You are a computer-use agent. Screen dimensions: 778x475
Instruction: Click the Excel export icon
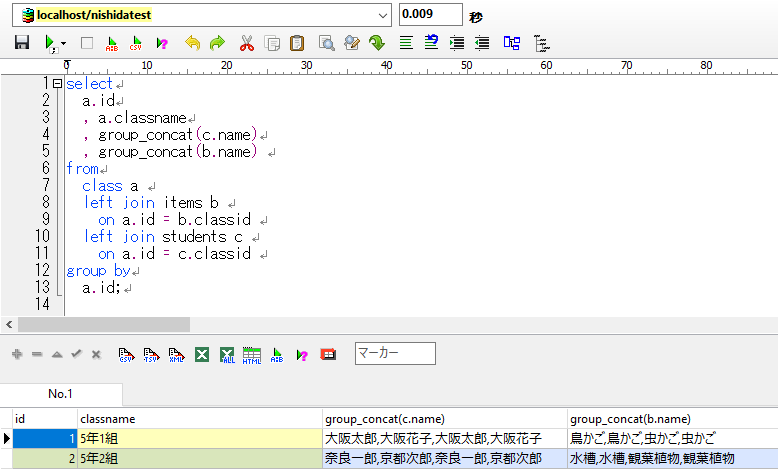pos(202,354)
